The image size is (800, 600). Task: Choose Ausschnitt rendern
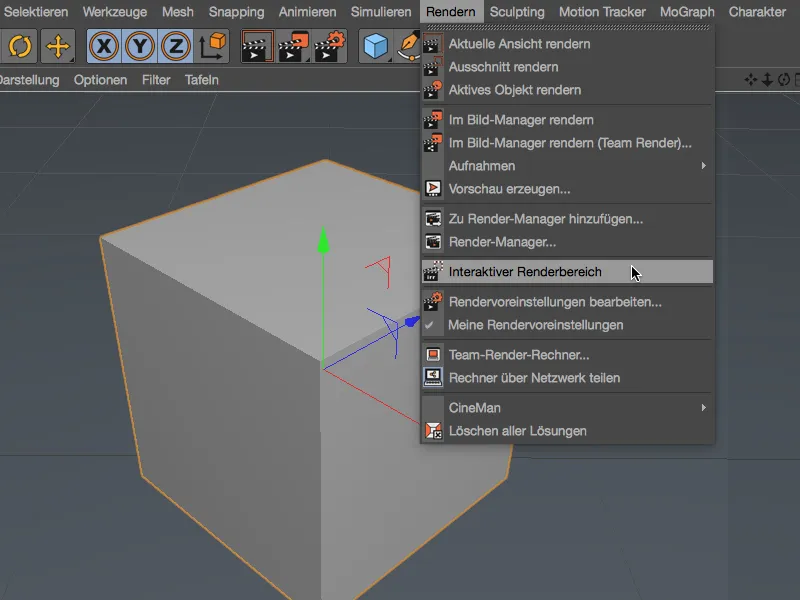(567, 67)
